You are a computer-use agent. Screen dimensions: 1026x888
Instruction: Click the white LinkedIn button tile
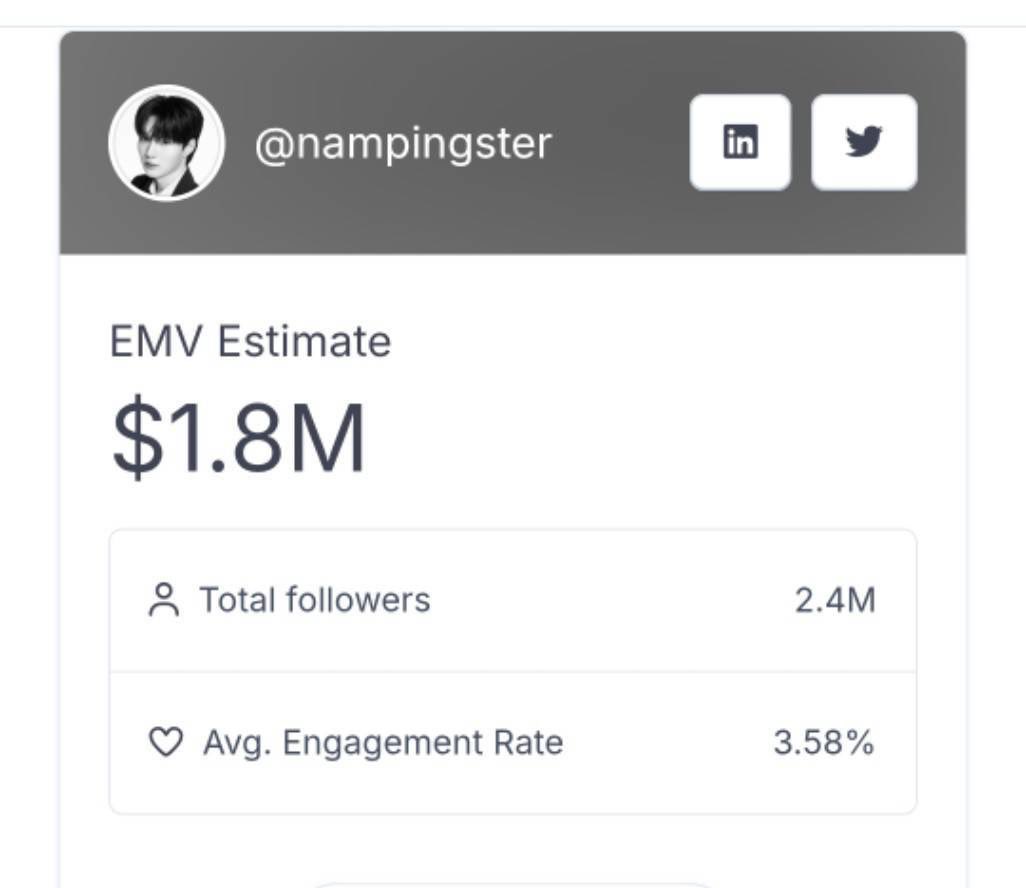[740, 142]
